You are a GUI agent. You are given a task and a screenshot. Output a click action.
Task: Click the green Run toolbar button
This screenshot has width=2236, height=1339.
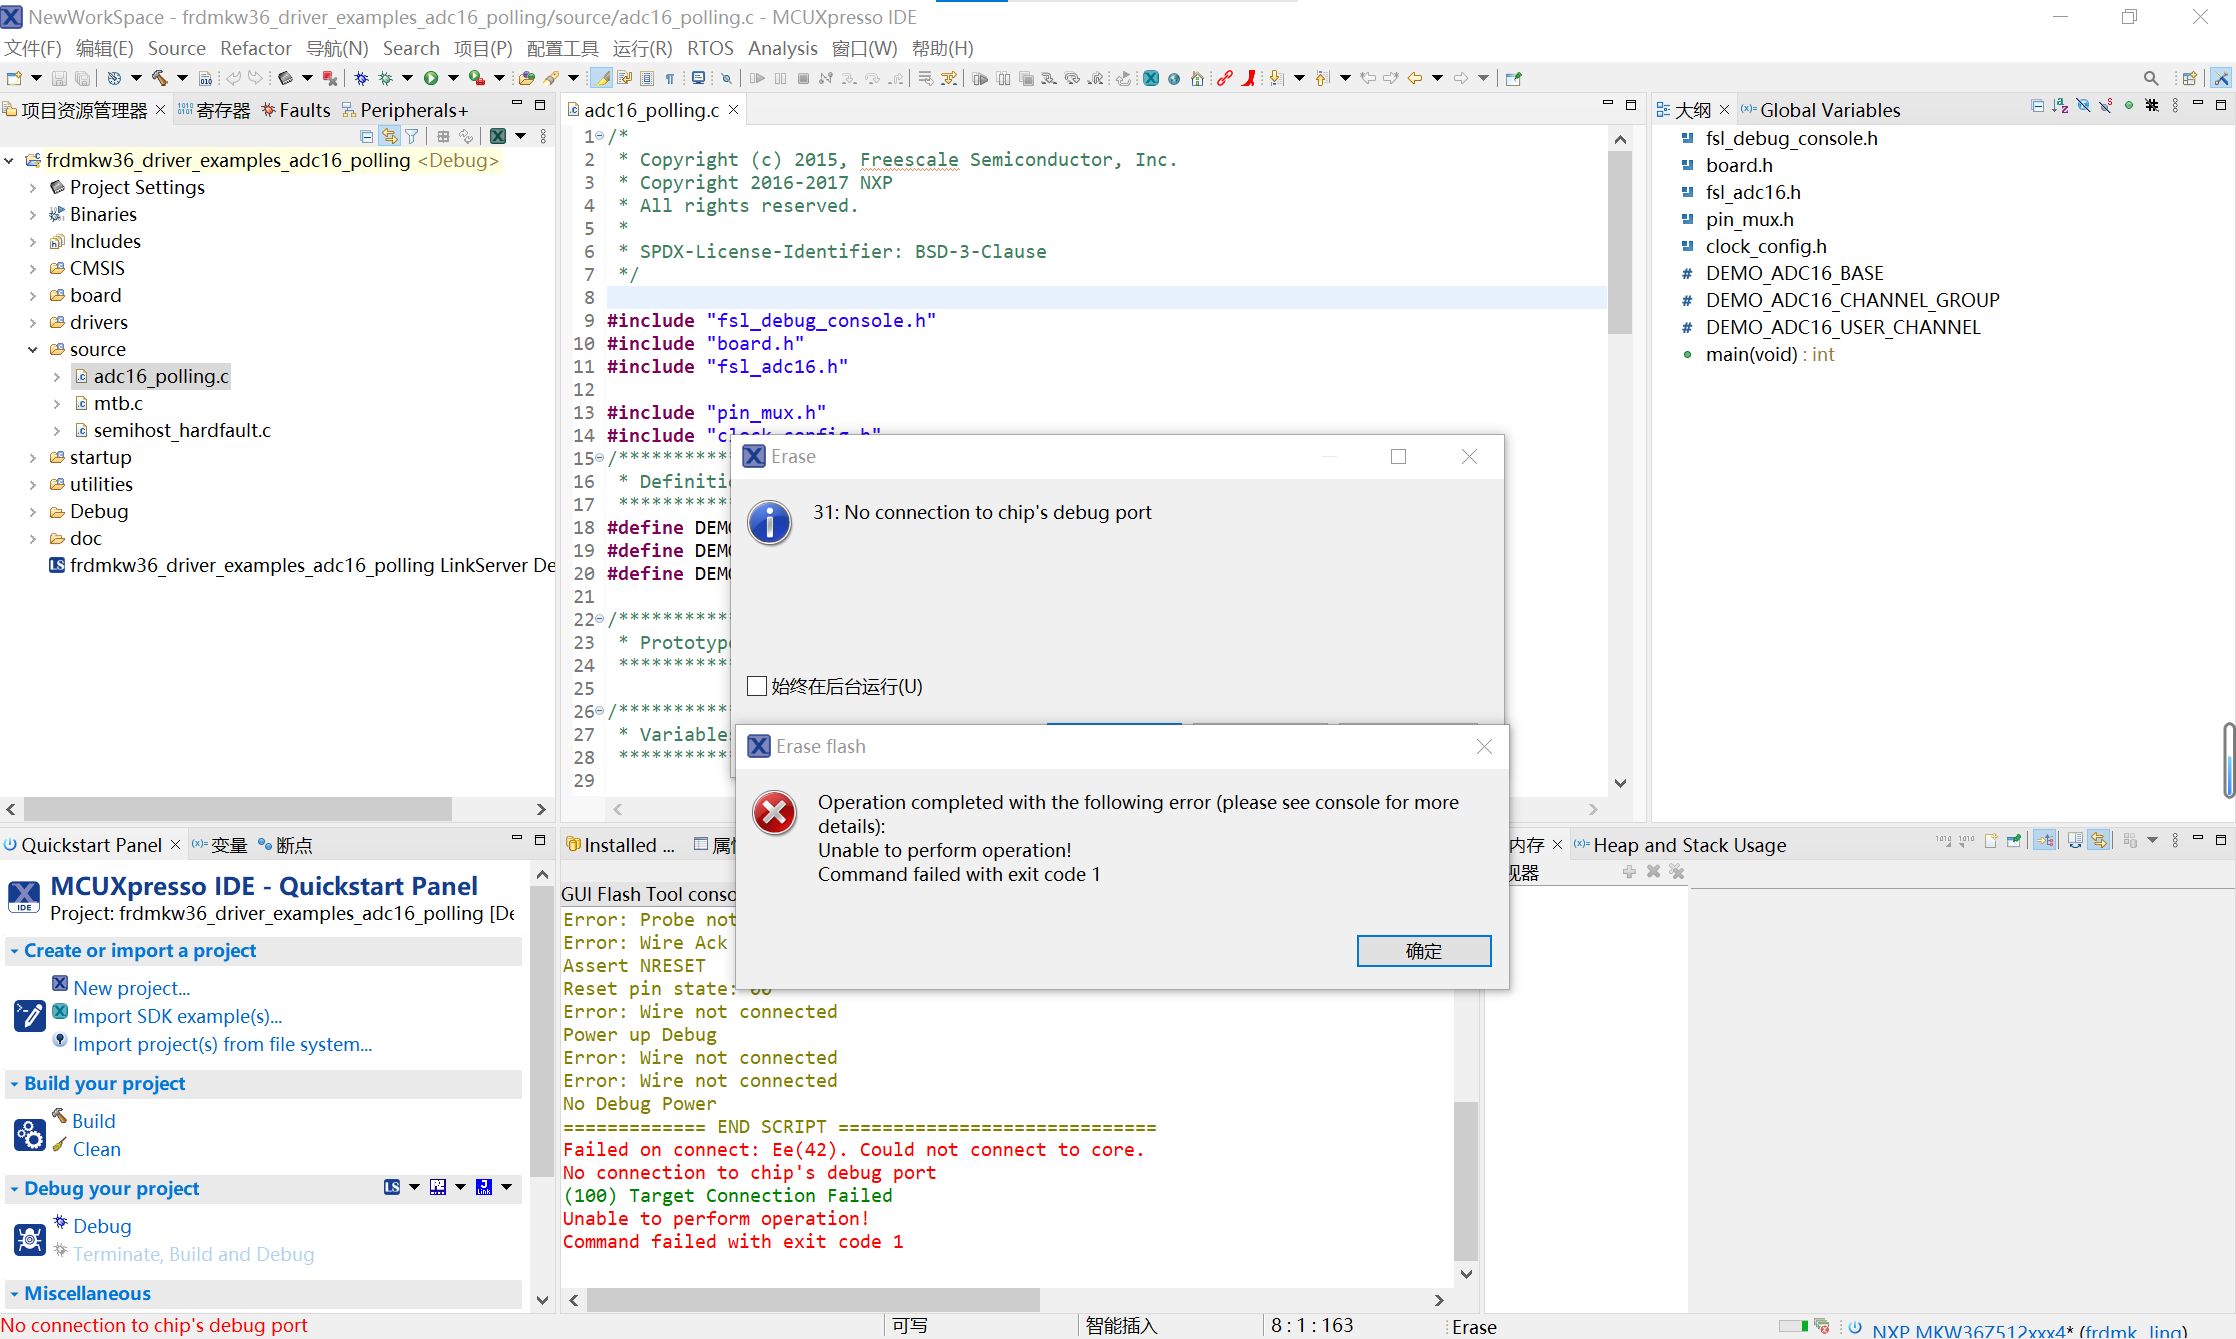coord(431,78)
